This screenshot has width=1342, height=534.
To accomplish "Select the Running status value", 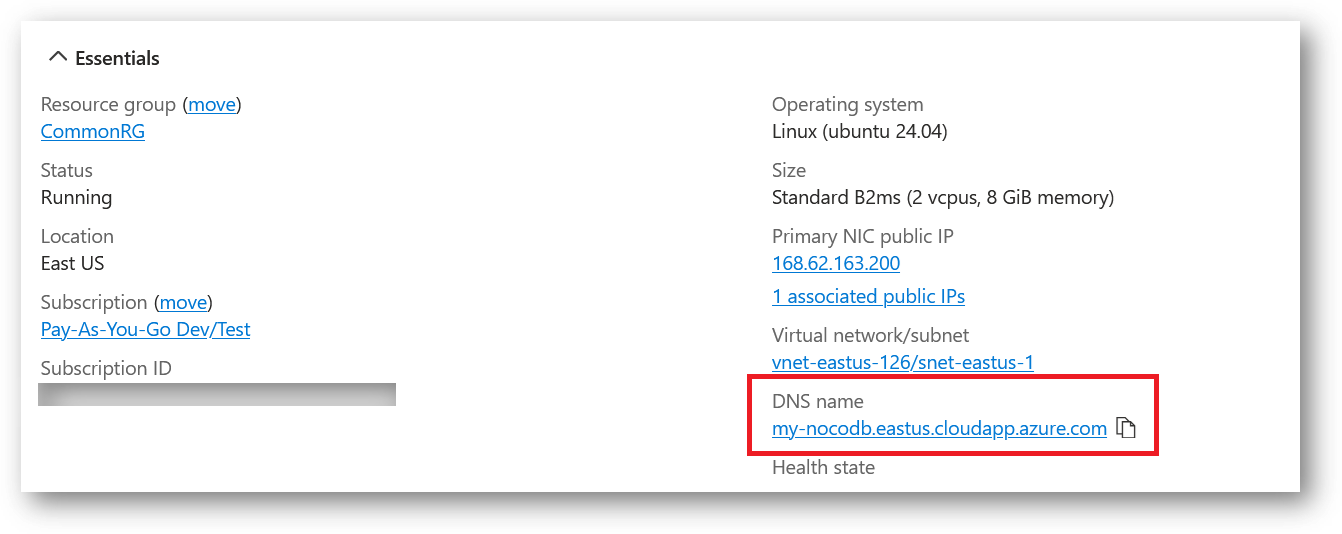I will [77, 197].
